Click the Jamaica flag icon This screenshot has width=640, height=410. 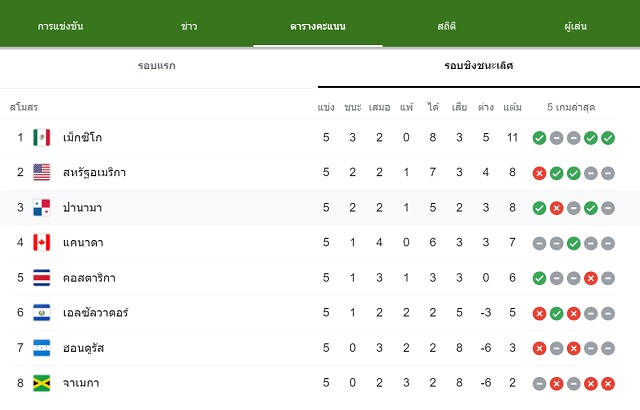pos(42,383)
